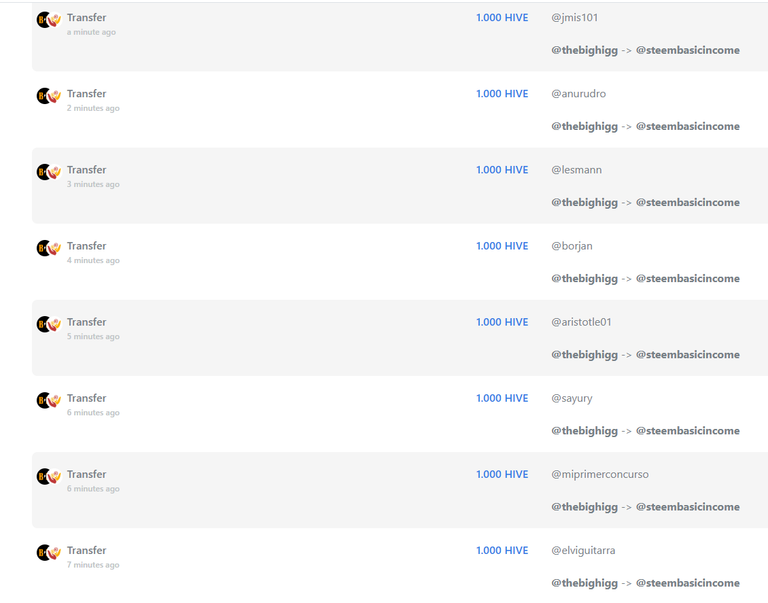This screenshot has width=768, height=603.
Task: Select the @aristotle01 memo text
Action: [581, 322]
